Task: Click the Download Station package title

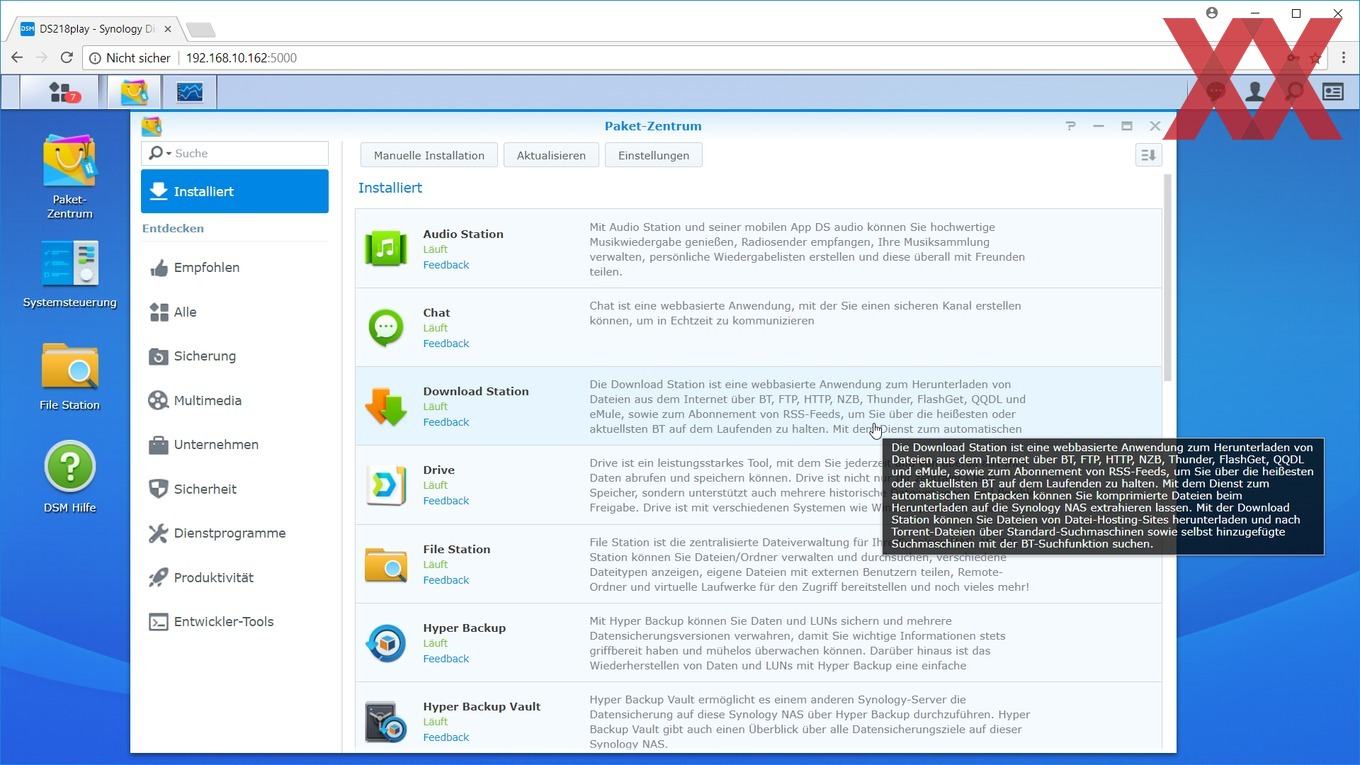Action: coord(476,391)
